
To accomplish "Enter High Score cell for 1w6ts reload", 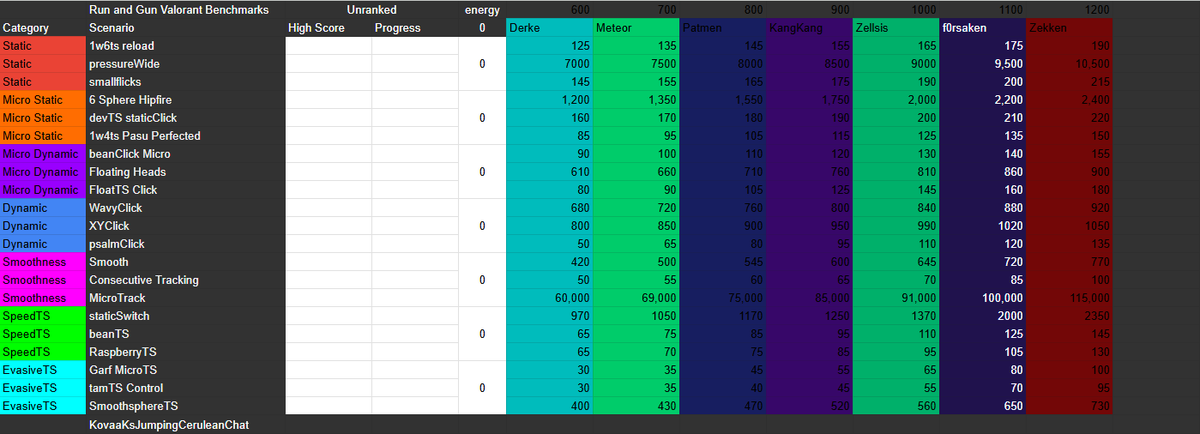I will click(329, 45).
